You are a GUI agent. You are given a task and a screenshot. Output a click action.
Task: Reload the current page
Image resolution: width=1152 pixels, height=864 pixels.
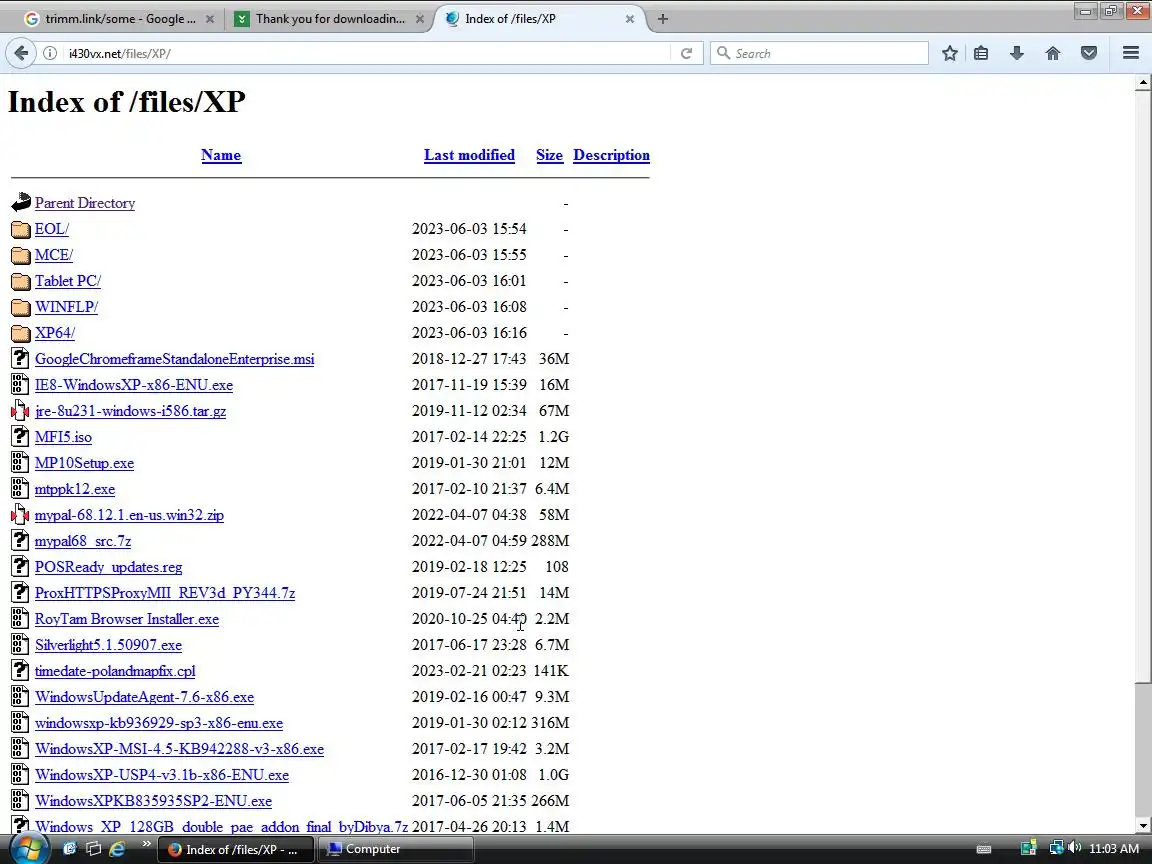[x=686, y=53]
